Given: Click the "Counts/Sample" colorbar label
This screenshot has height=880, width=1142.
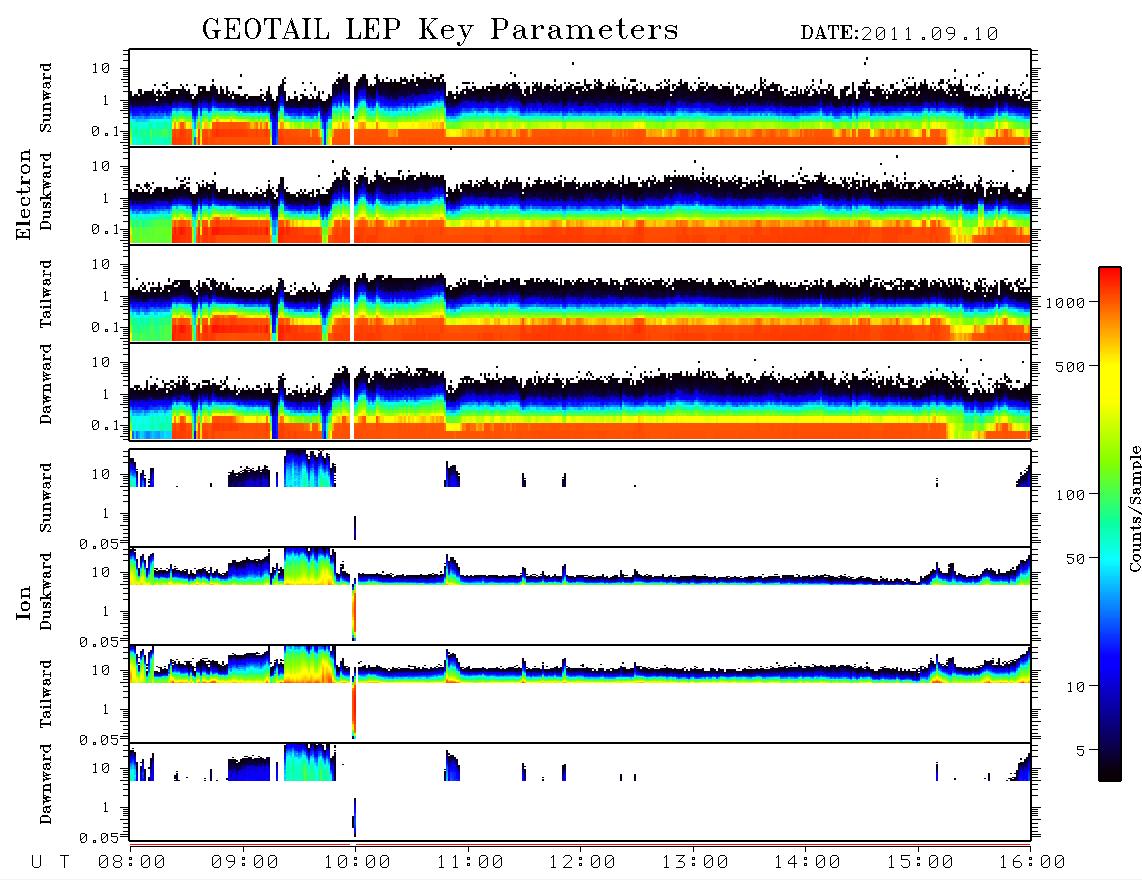Looking at the screenshot, I should point(1134,508).
